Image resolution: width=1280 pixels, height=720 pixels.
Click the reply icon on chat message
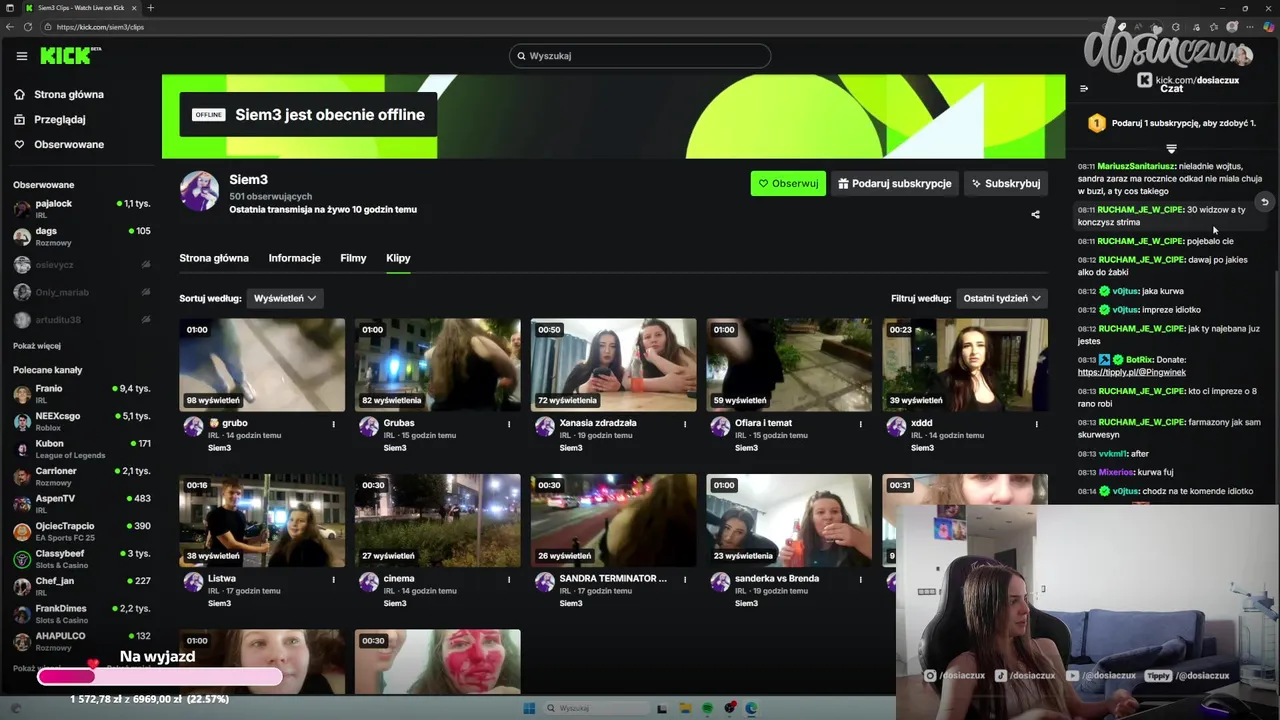click(1264, 202)
